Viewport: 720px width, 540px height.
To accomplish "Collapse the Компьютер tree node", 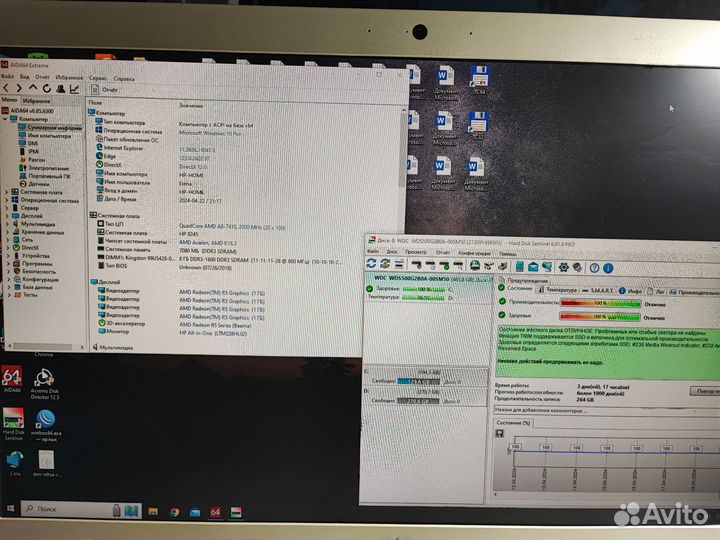I will (5, 118).
